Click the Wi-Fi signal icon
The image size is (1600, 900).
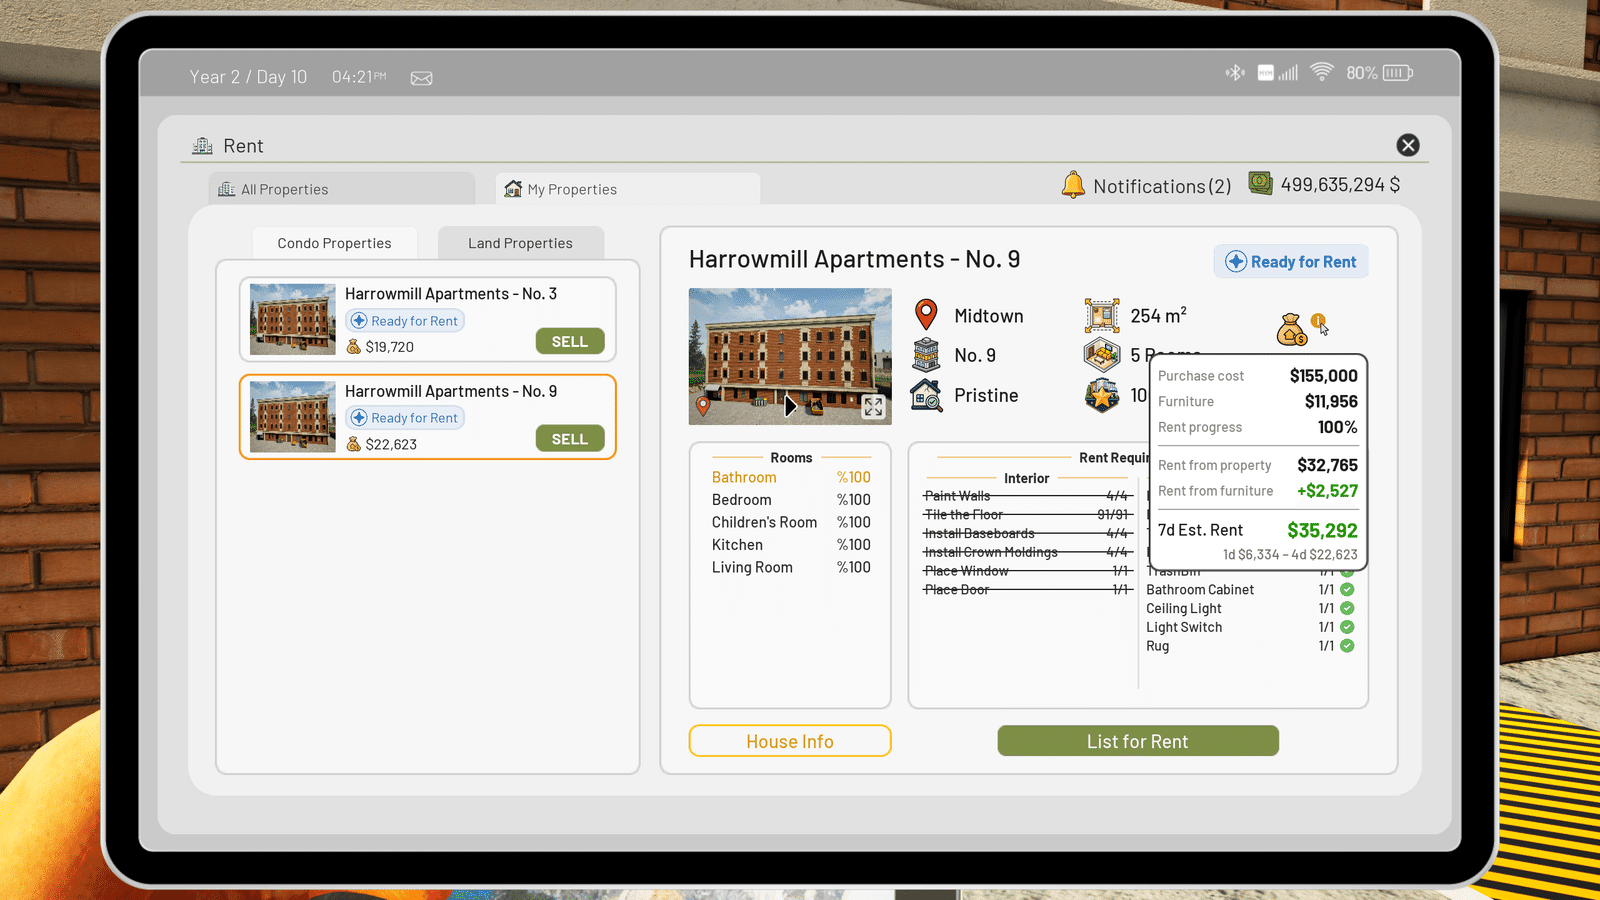(1322, 72)
